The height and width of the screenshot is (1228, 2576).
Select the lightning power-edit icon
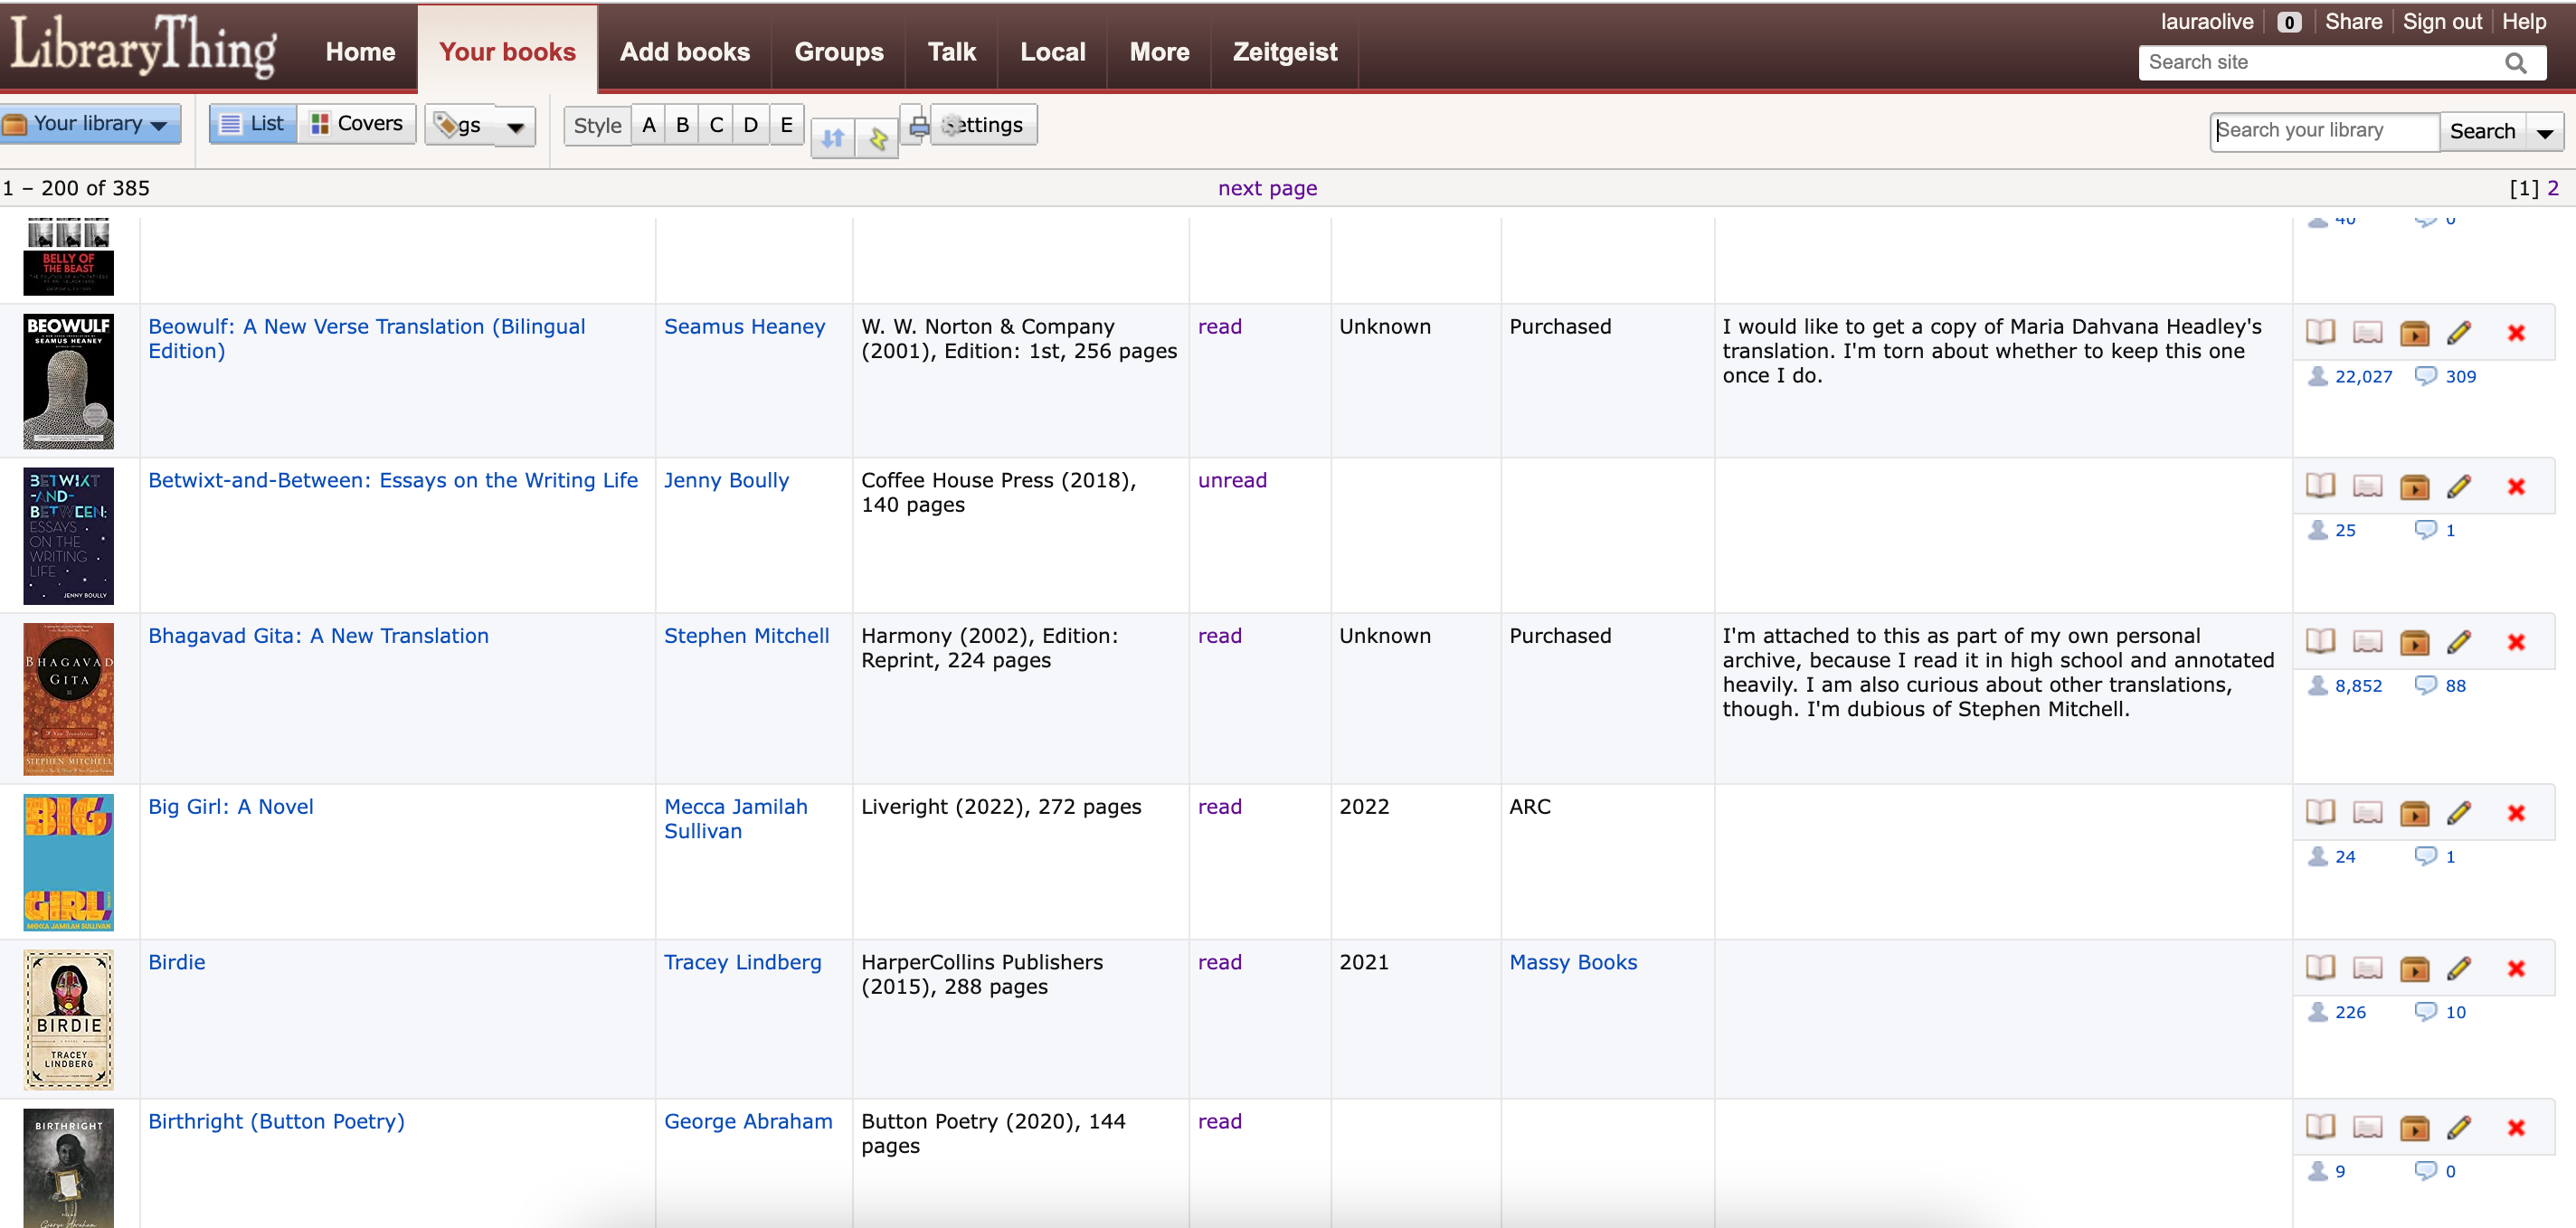coord(877,139)
